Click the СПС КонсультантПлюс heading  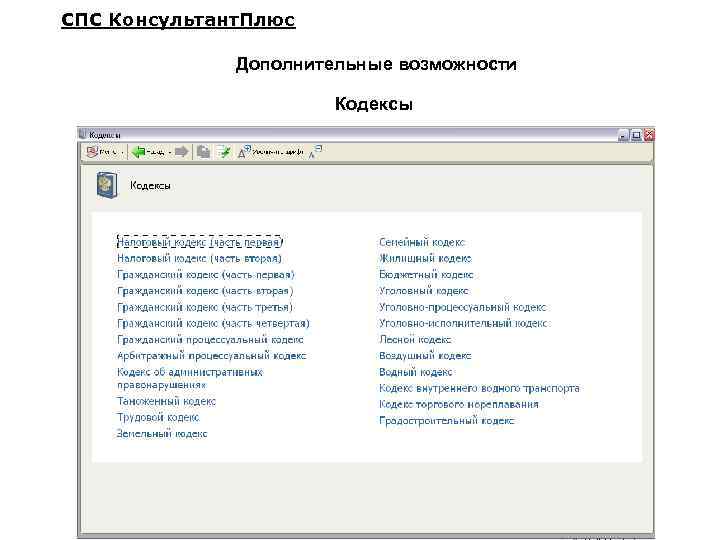pyautogui.click(x=178, y=20)
